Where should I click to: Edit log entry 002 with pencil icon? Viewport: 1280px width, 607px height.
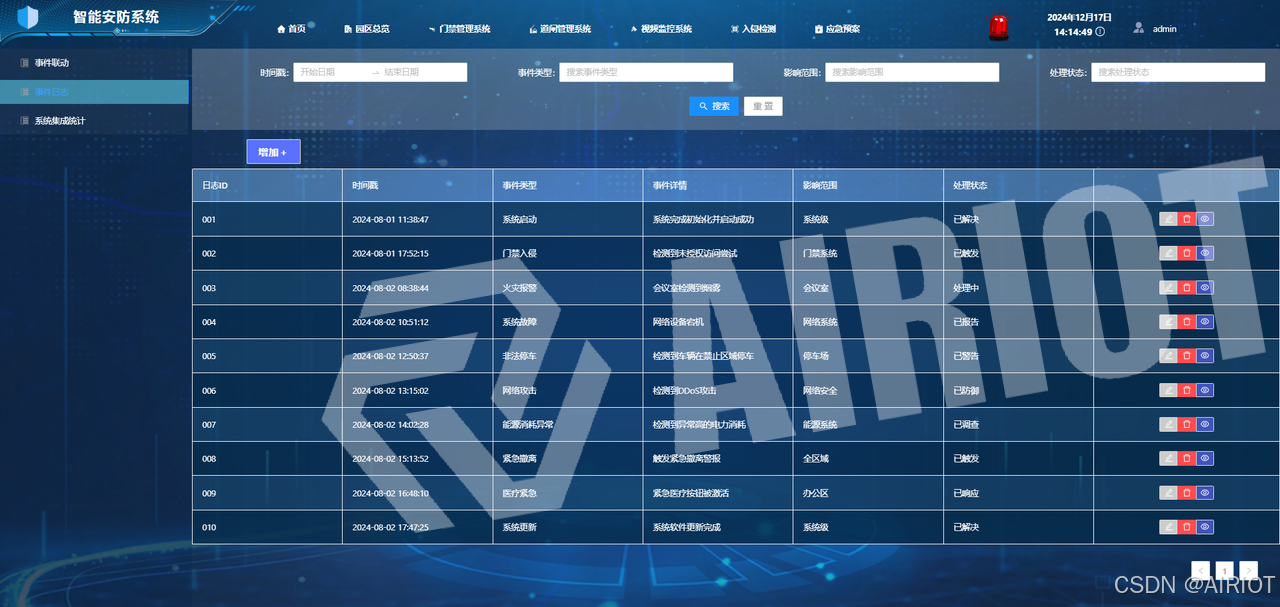click(1168, 253)
